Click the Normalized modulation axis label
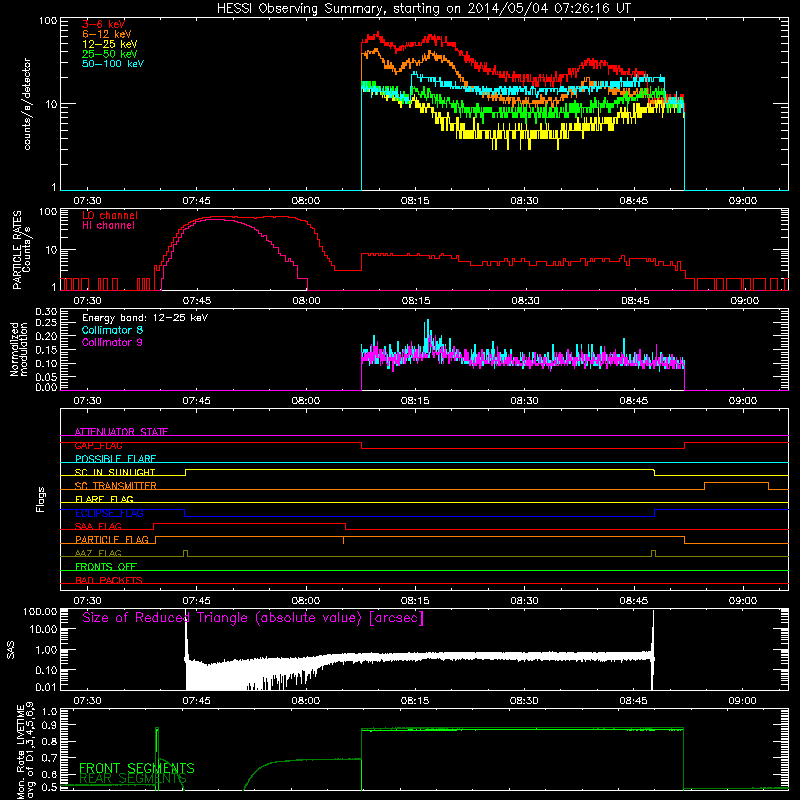The image size is (800, 800). [18, 349]
